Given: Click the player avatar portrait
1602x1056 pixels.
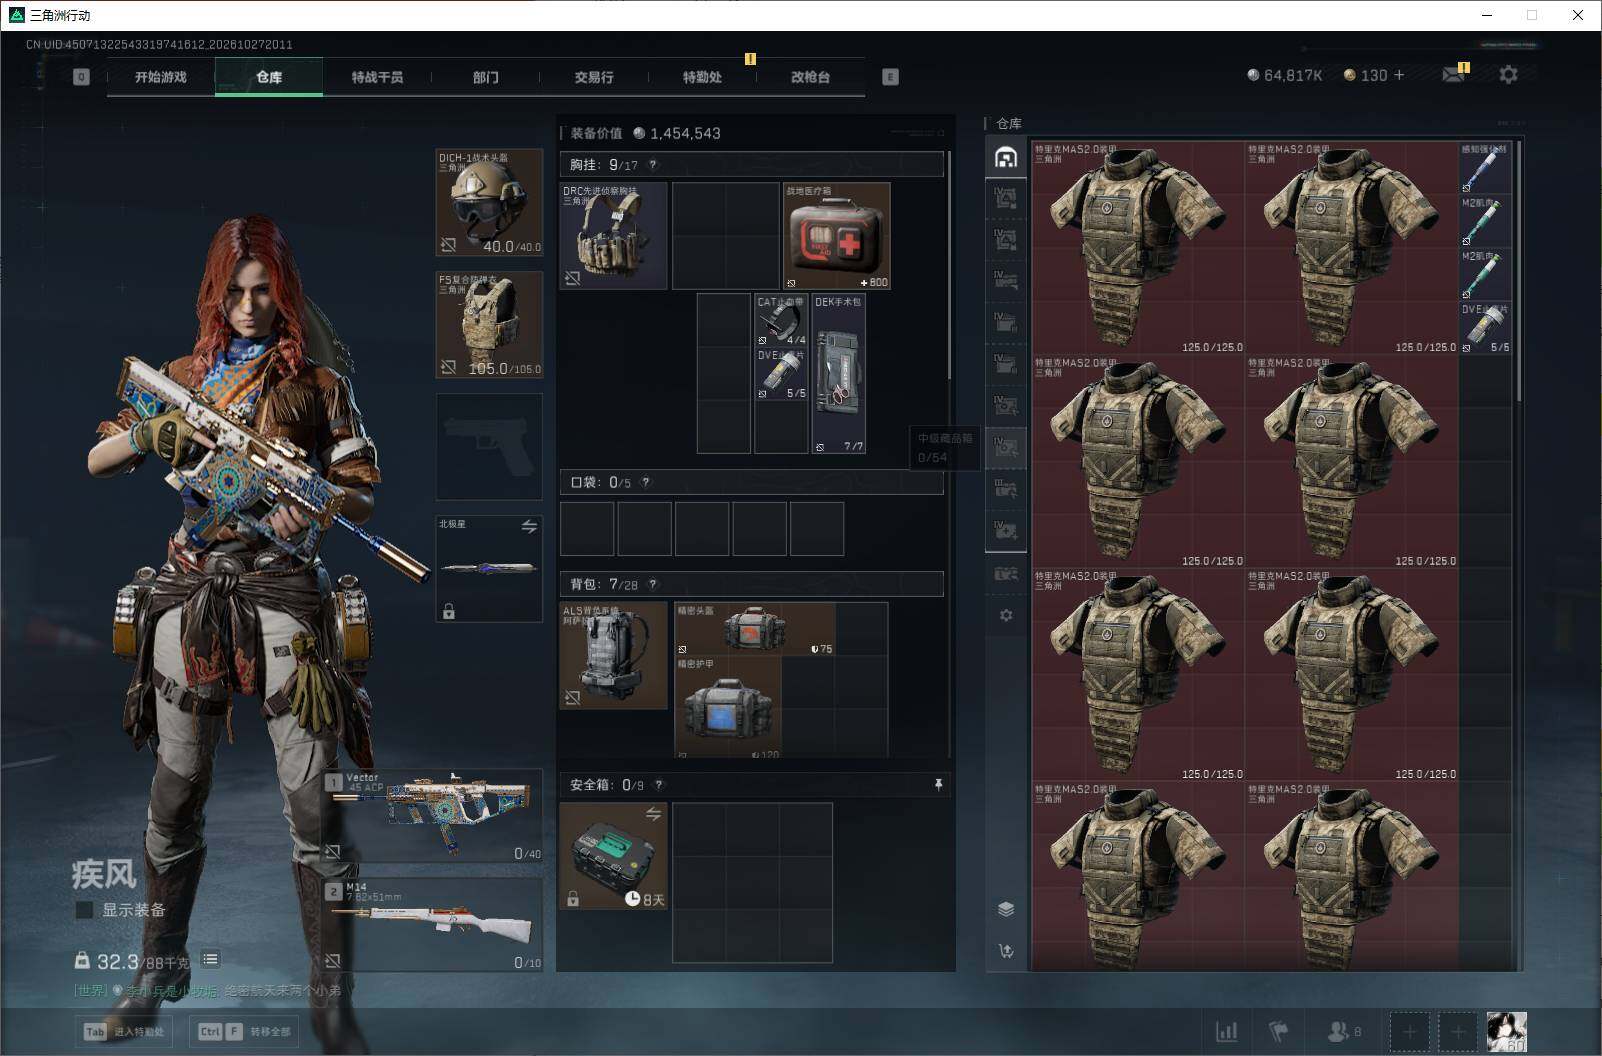Looking at the screenshot, I should point(1506,1031).
